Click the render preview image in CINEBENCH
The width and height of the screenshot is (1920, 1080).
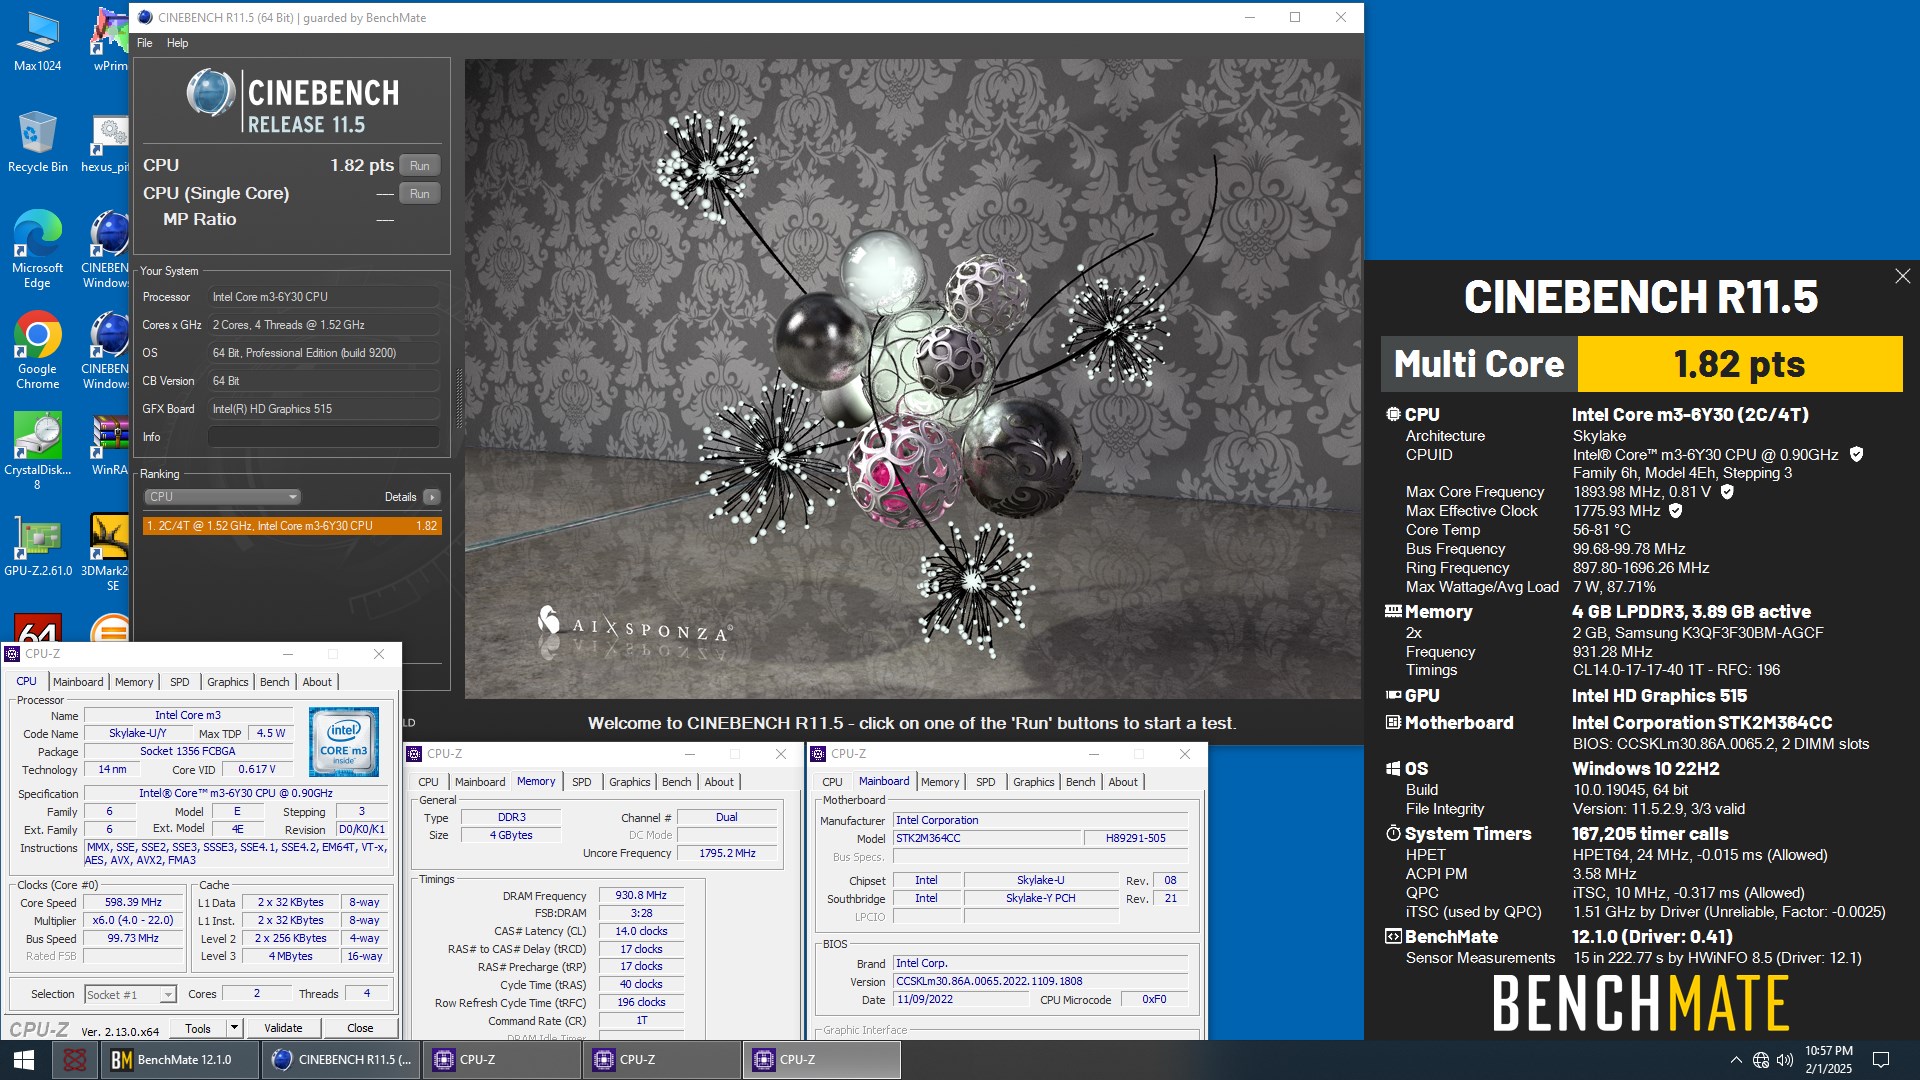[912, 379]
